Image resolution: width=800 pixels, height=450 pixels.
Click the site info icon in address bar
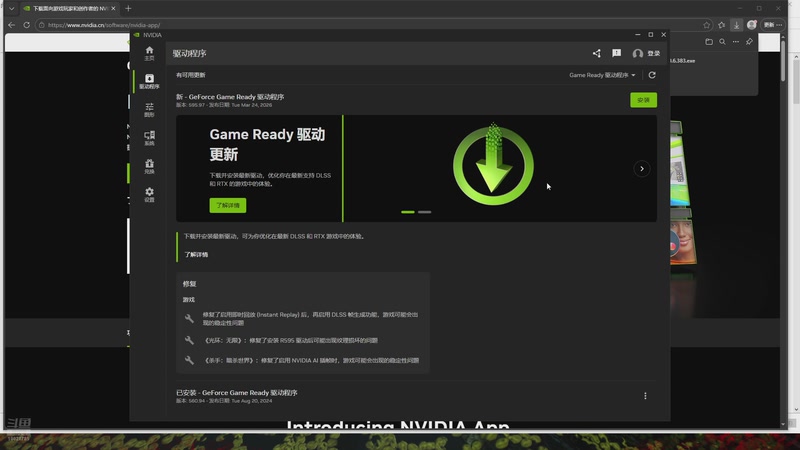point(42,24)
